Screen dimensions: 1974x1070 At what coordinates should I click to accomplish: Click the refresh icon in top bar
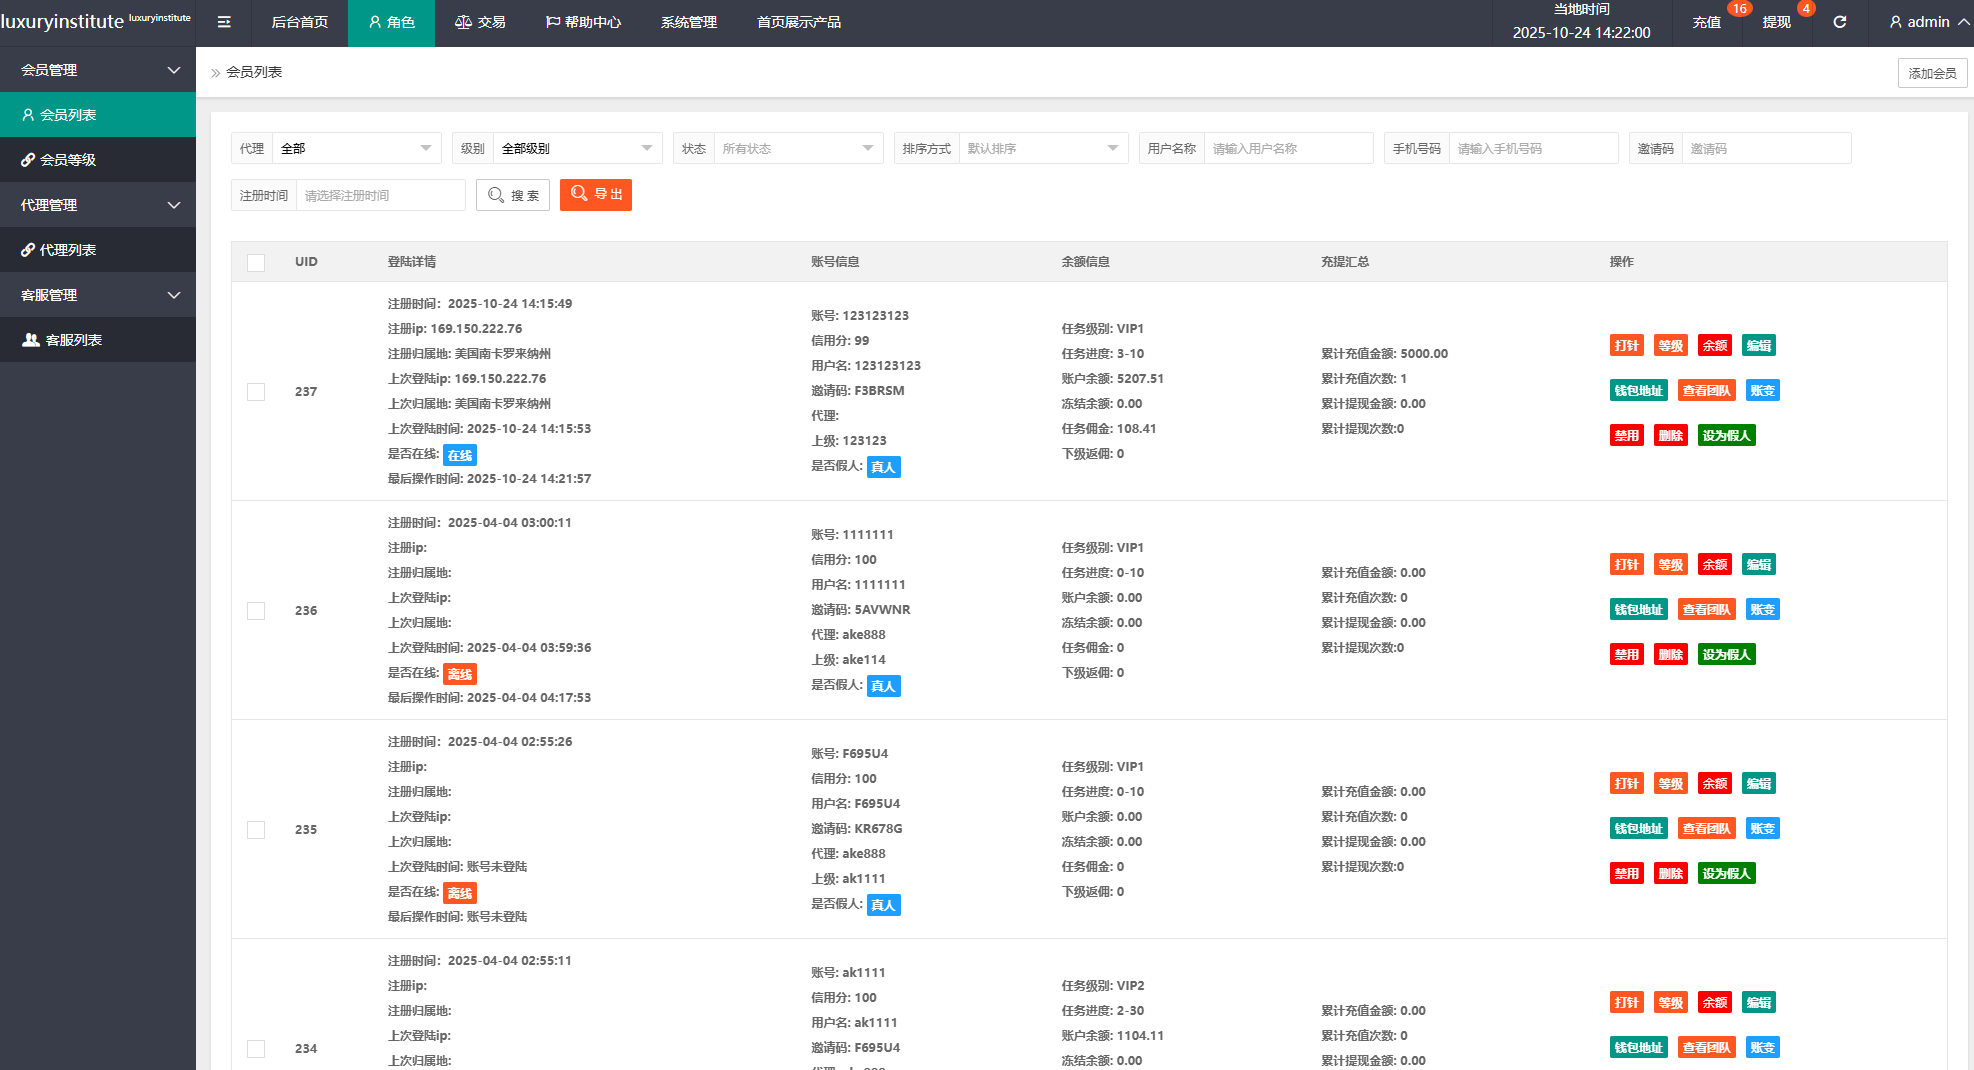click(1839, 22)
